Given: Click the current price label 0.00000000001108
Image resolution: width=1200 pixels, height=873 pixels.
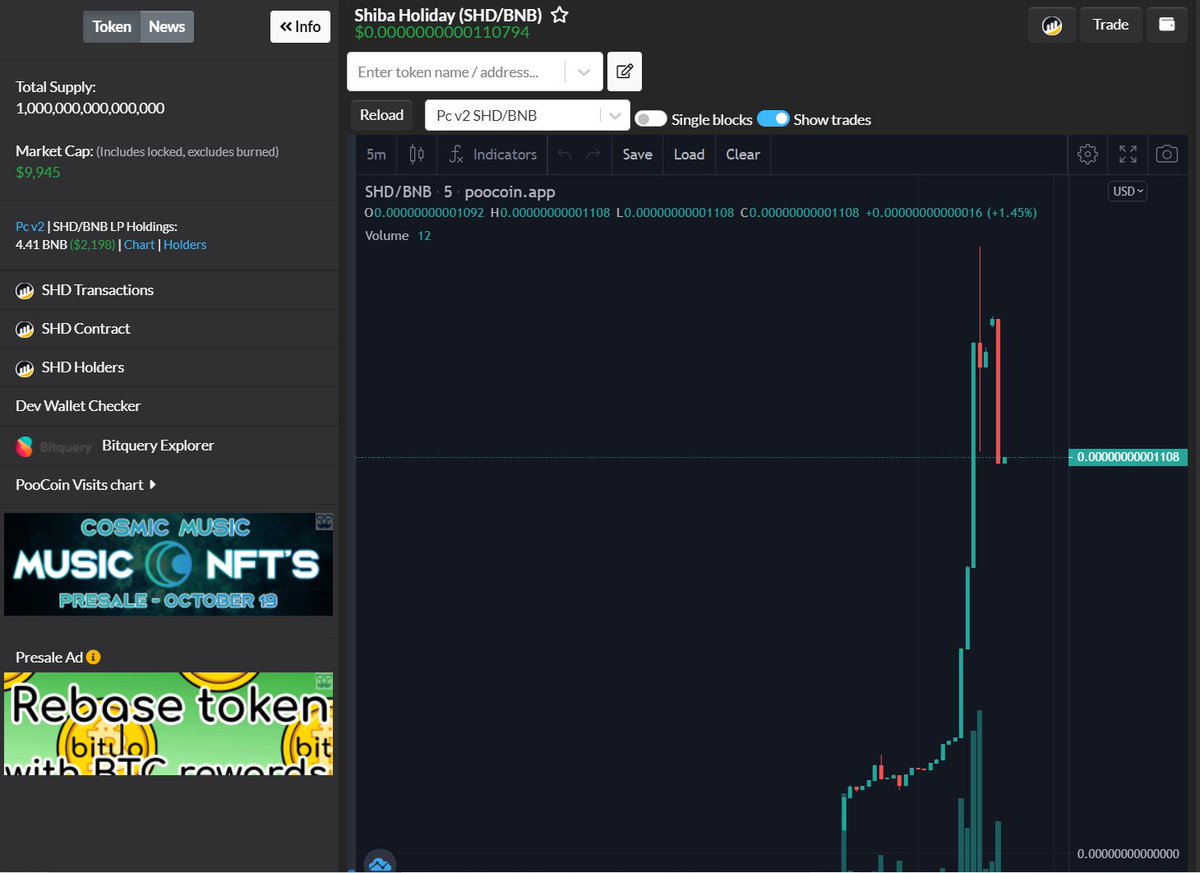Looking at the screenshot, I should click(x=1127, y=457).
